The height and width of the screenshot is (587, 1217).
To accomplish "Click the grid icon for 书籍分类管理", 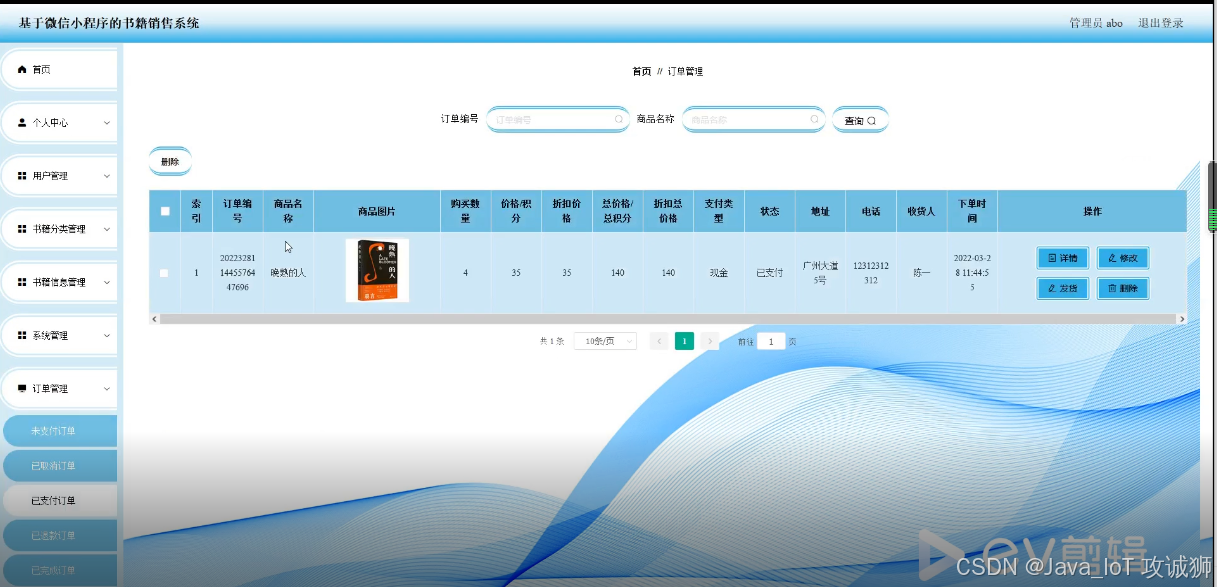I will click(x=22, y=229).
